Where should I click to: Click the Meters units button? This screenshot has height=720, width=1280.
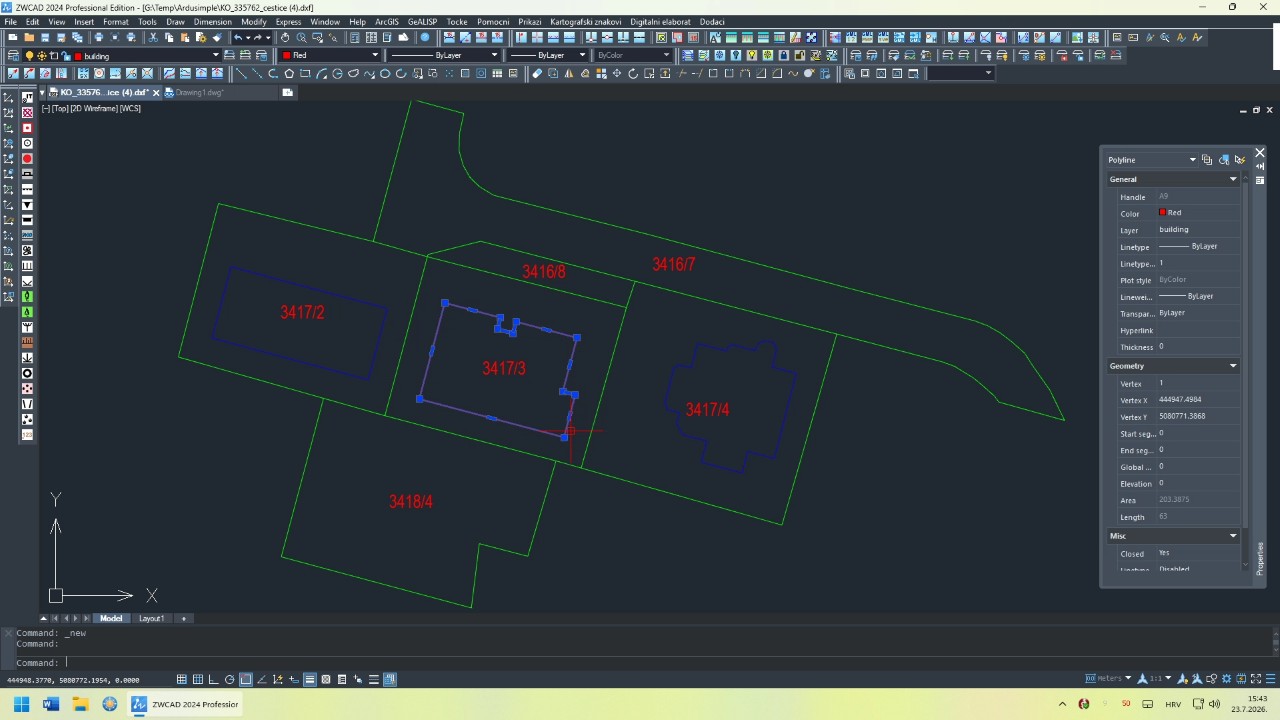point(1110,679)
